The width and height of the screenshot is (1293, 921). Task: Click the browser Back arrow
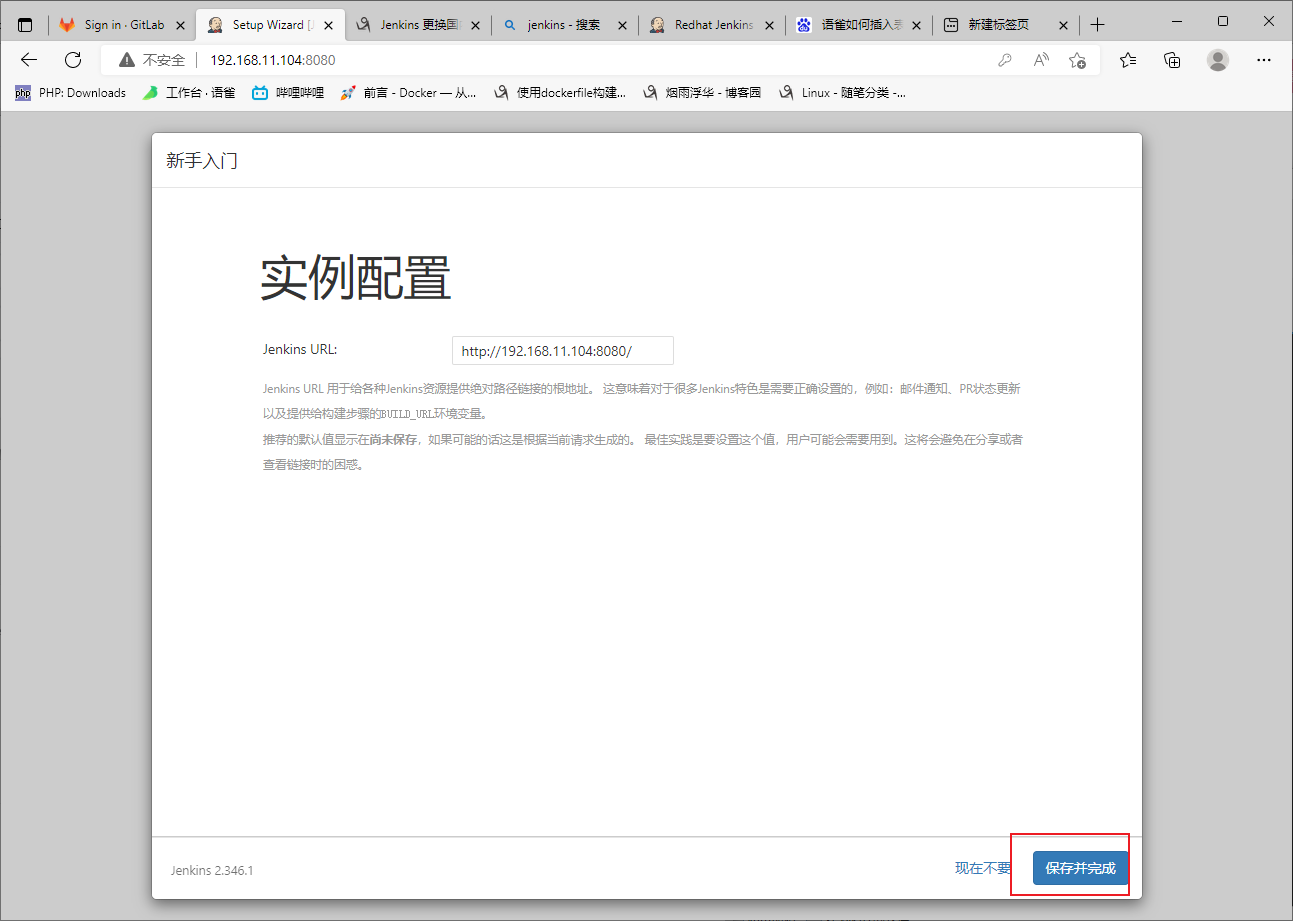(29, 60)
